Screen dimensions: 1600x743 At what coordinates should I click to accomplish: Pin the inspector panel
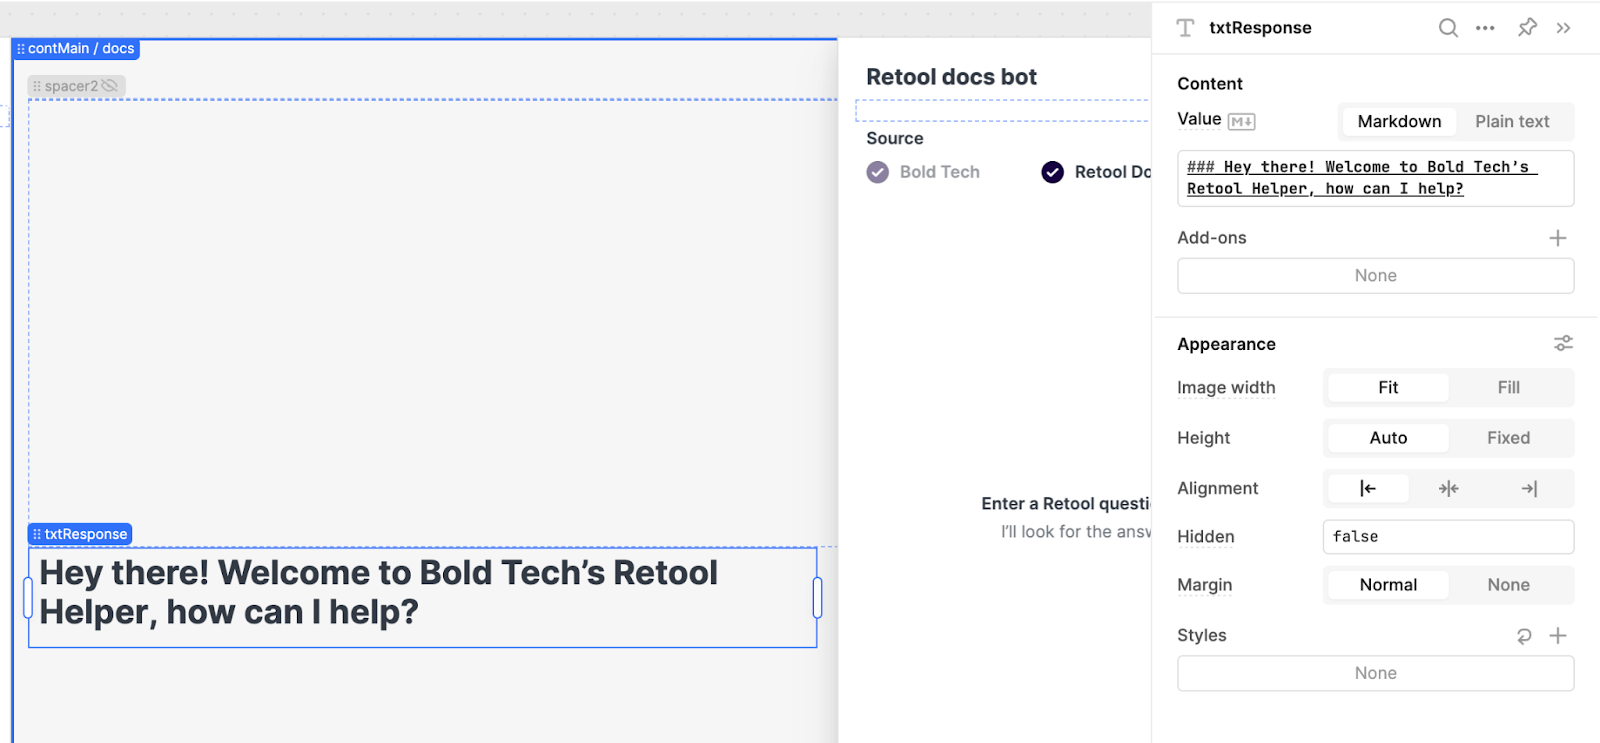pyautogui.click(x=1527, y=28)
